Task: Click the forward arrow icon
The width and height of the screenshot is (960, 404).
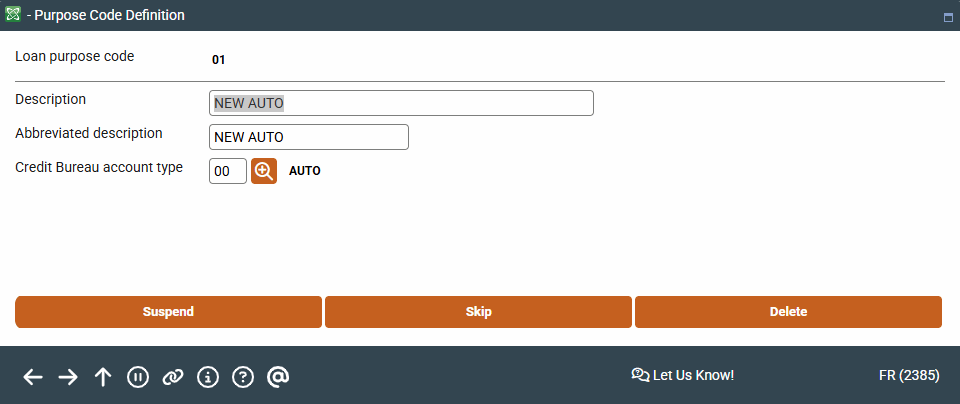Action: click(x=68, y=376)
